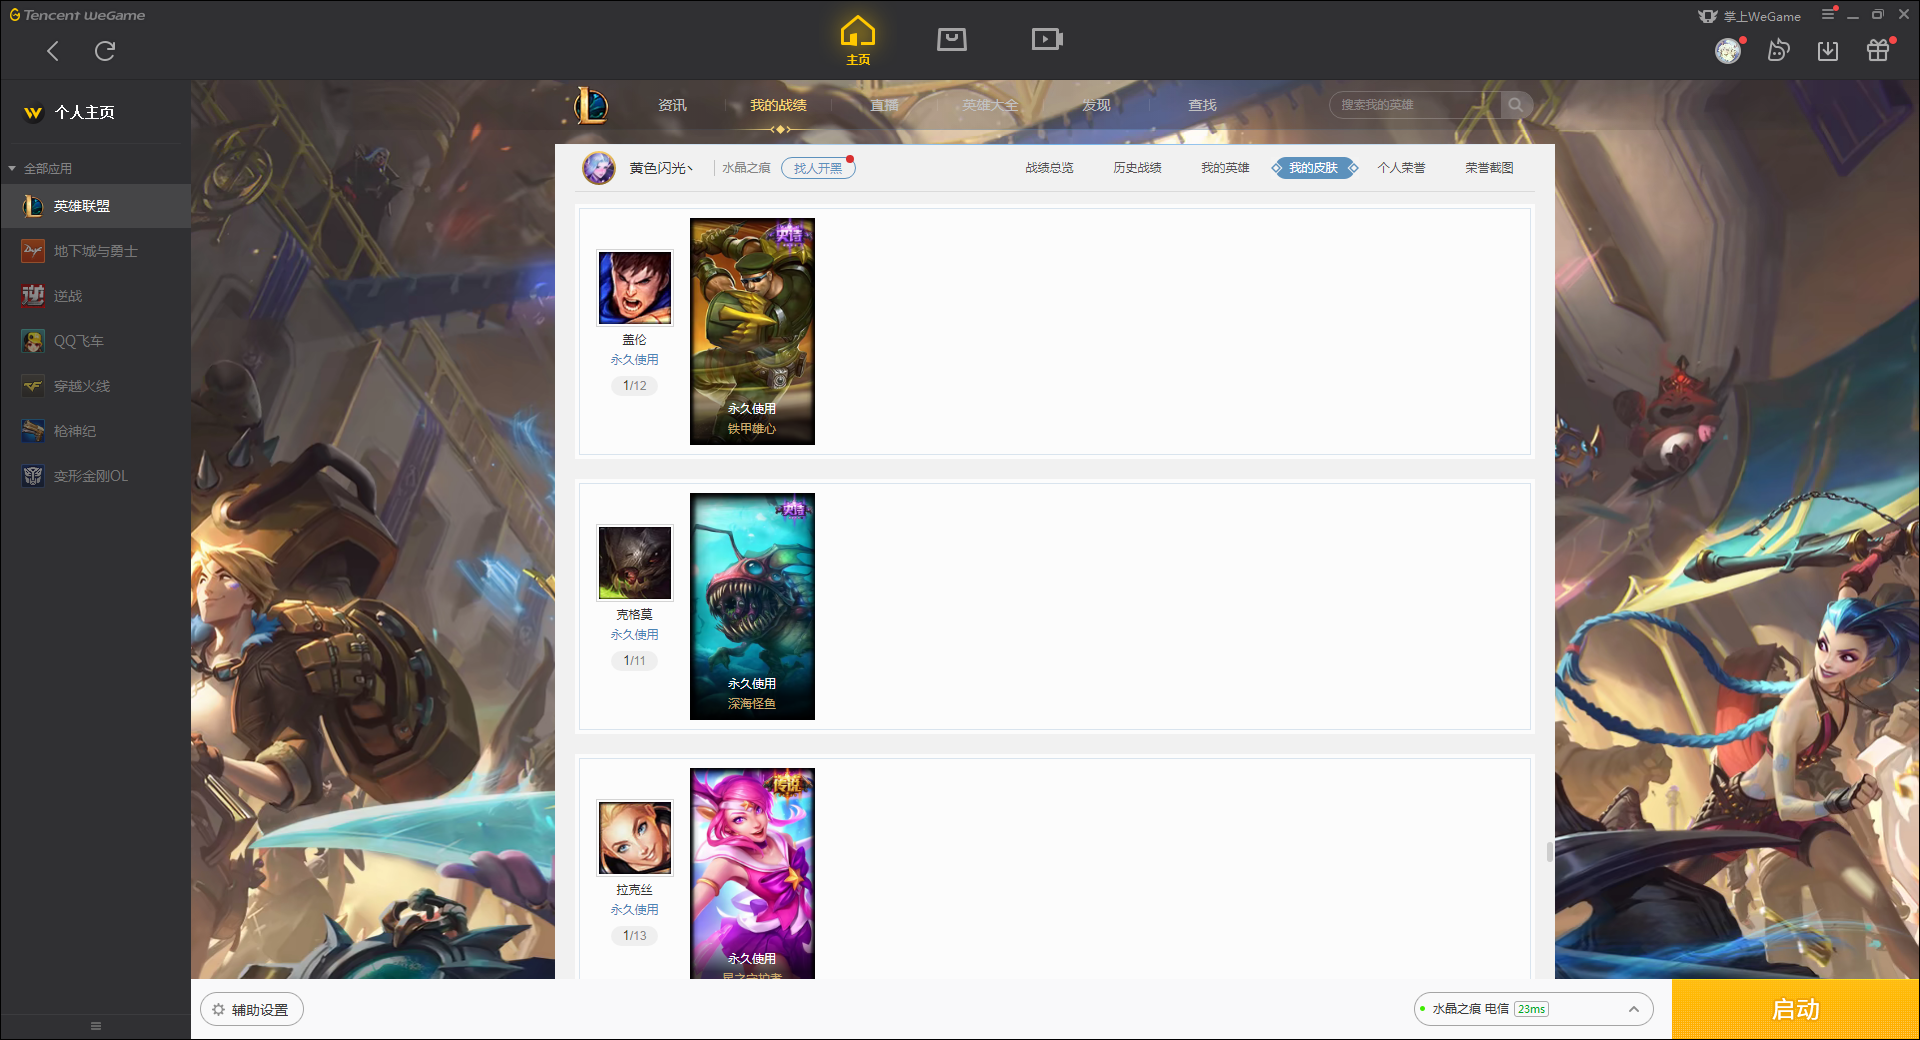Open the 我的皮肤 sub-tab

pyautogui.click(x=1314, y=168)
